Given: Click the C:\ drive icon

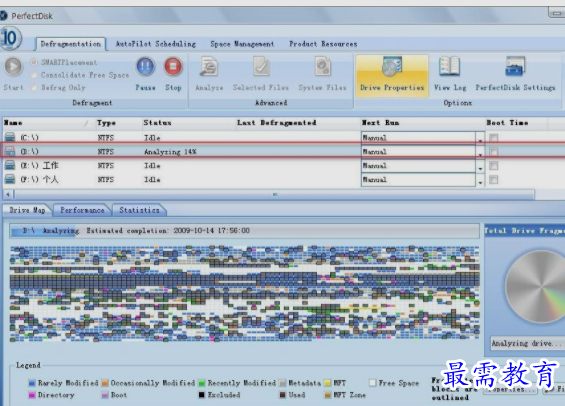Looking at the screenshot, I should [x=10, y=137].
